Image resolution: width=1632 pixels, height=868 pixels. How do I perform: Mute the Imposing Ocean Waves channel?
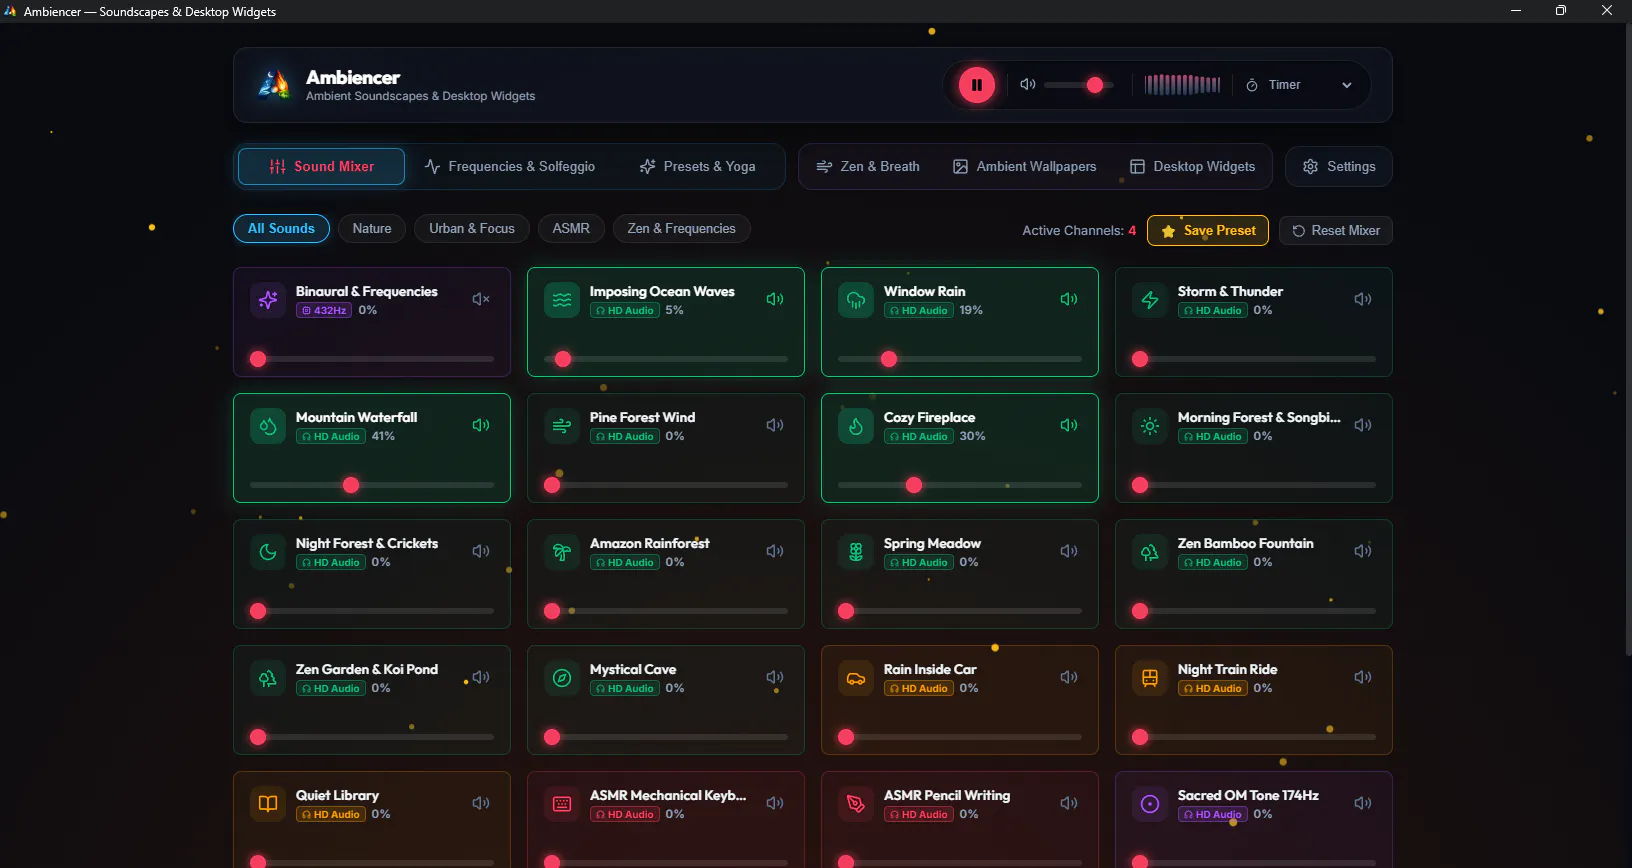click(x=775, y=299)
